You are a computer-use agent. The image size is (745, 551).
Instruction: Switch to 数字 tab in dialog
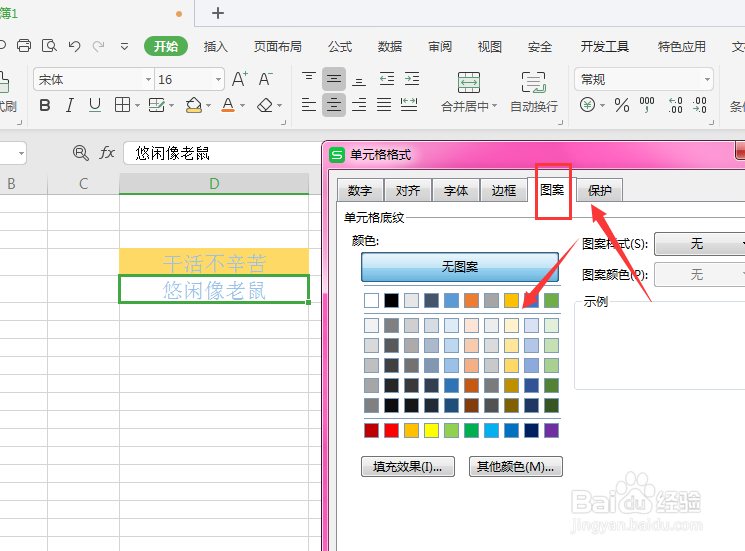(360, 190)
